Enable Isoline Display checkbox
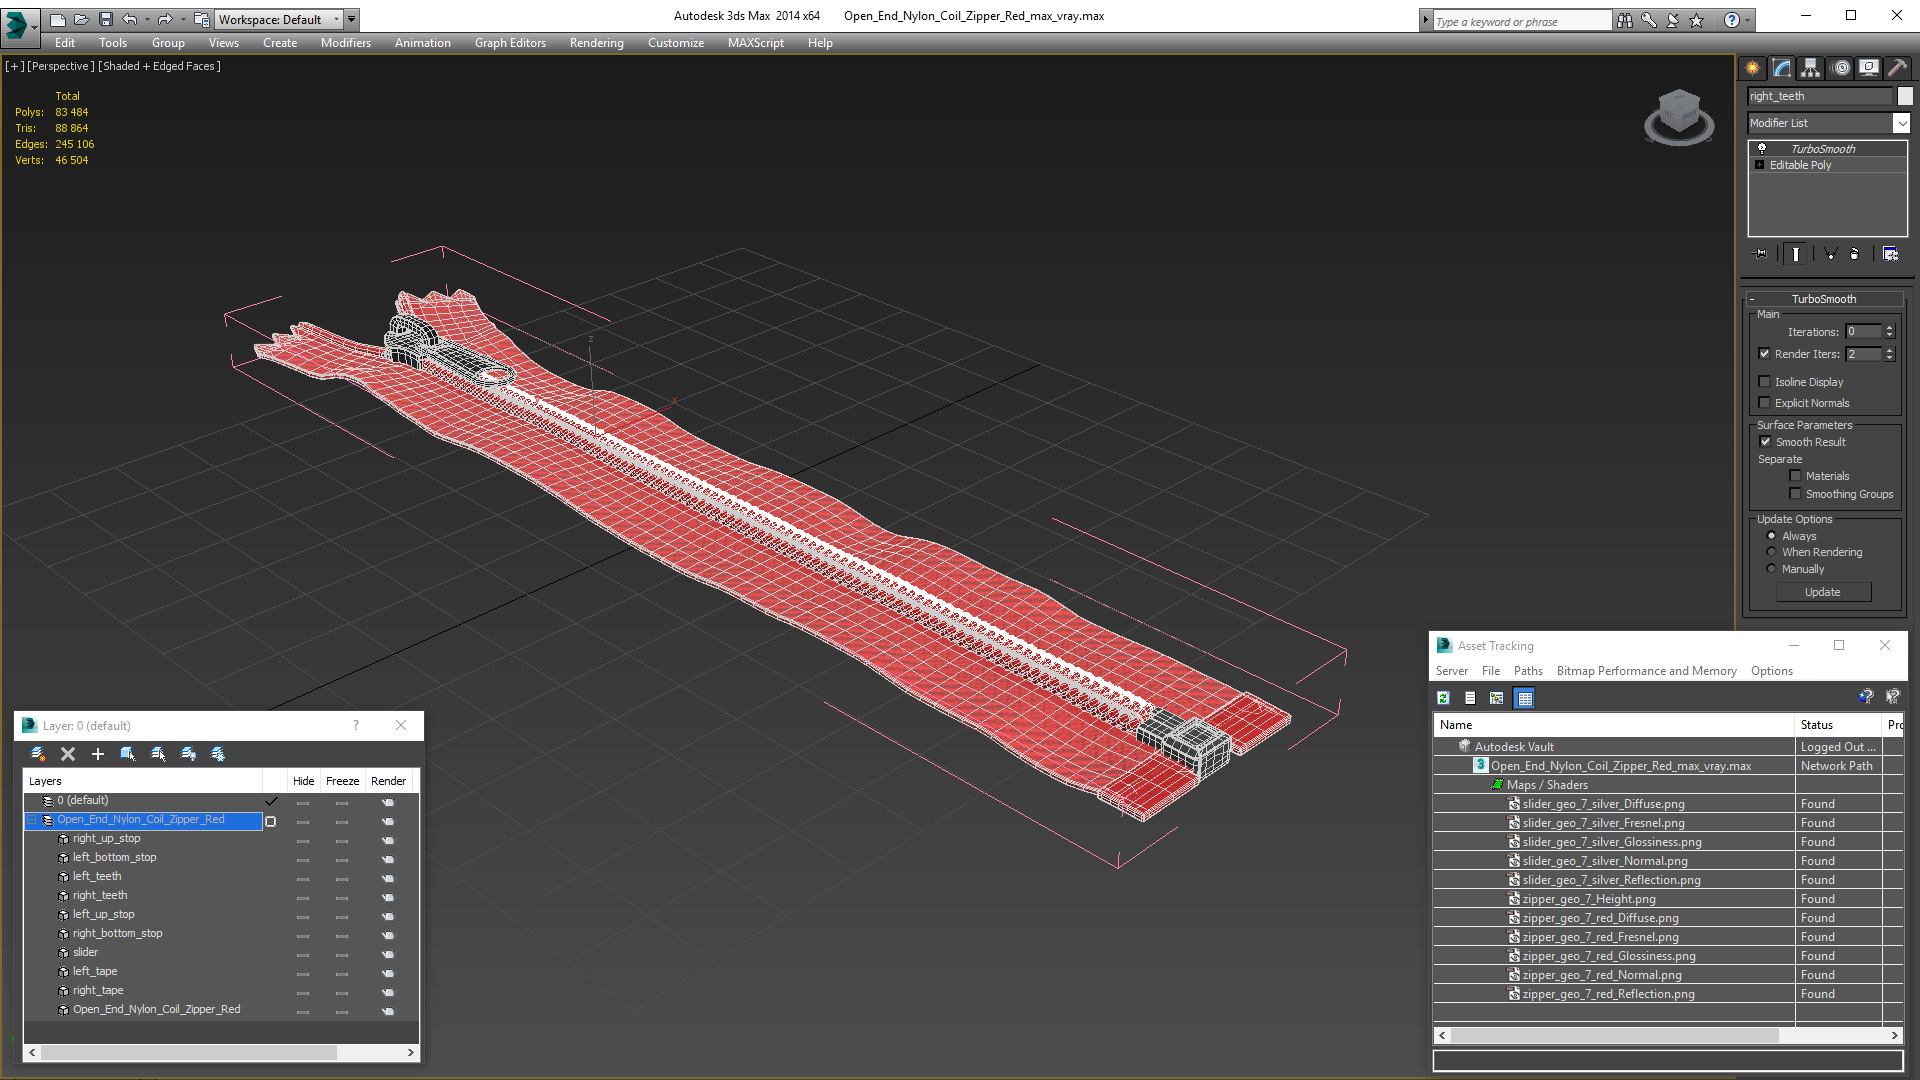The width and height of the screenshot is (1920, 1080). pyautogui.click(x=1764, y=382)
